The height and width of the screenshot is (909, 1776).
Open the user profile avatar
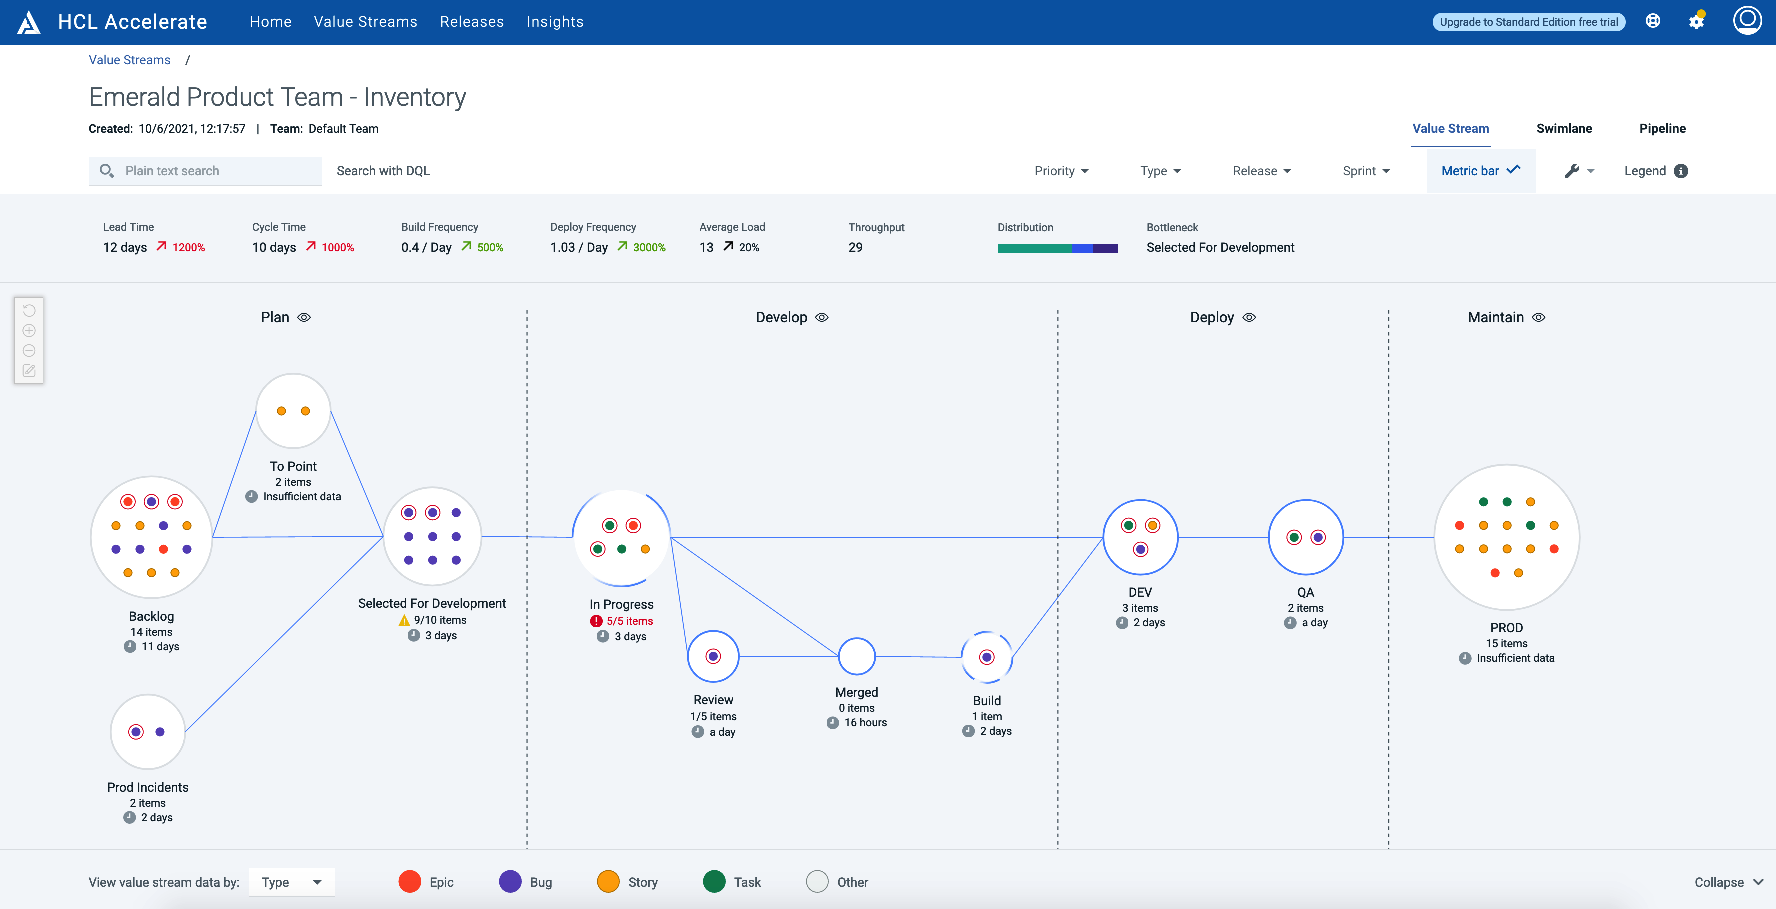click(1747, 20)
